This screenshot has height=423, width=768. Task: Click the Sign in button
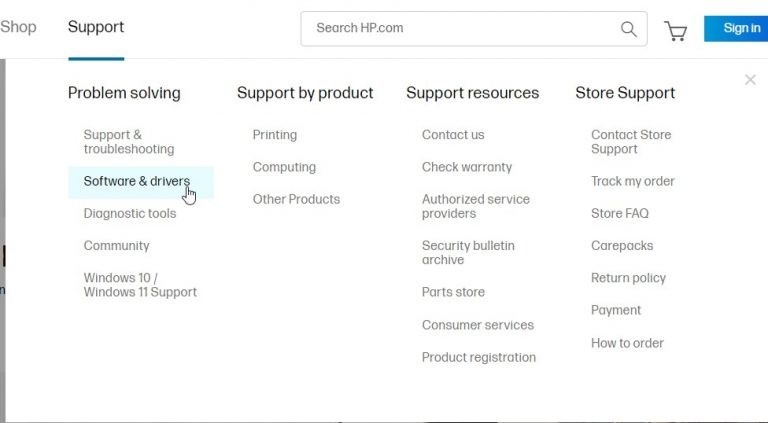741,28
